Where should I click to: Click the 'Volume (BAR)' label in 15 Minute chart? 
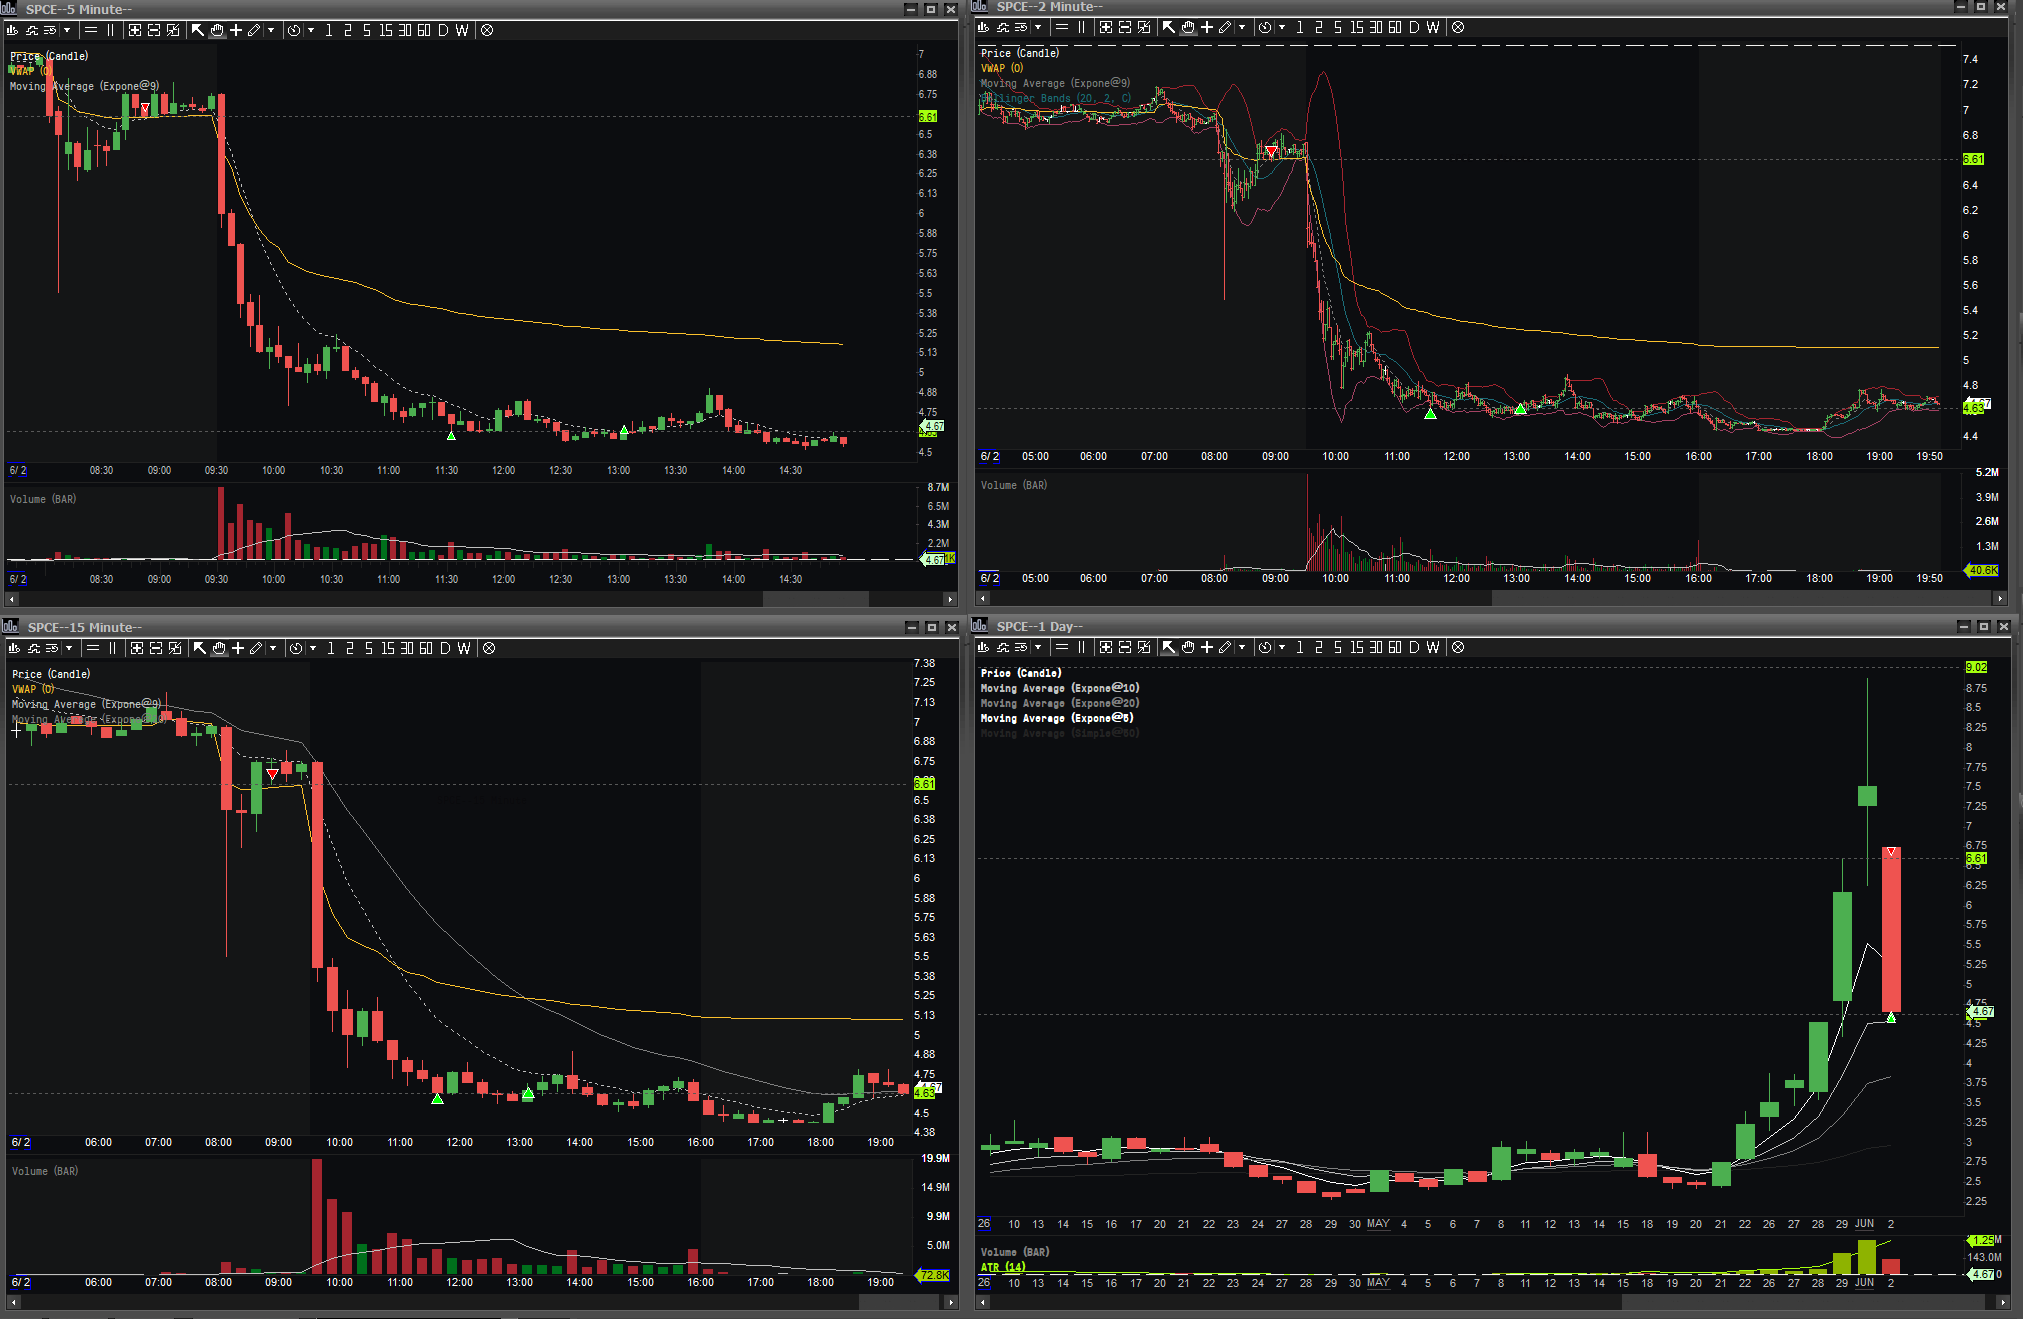click(45, 1171)
